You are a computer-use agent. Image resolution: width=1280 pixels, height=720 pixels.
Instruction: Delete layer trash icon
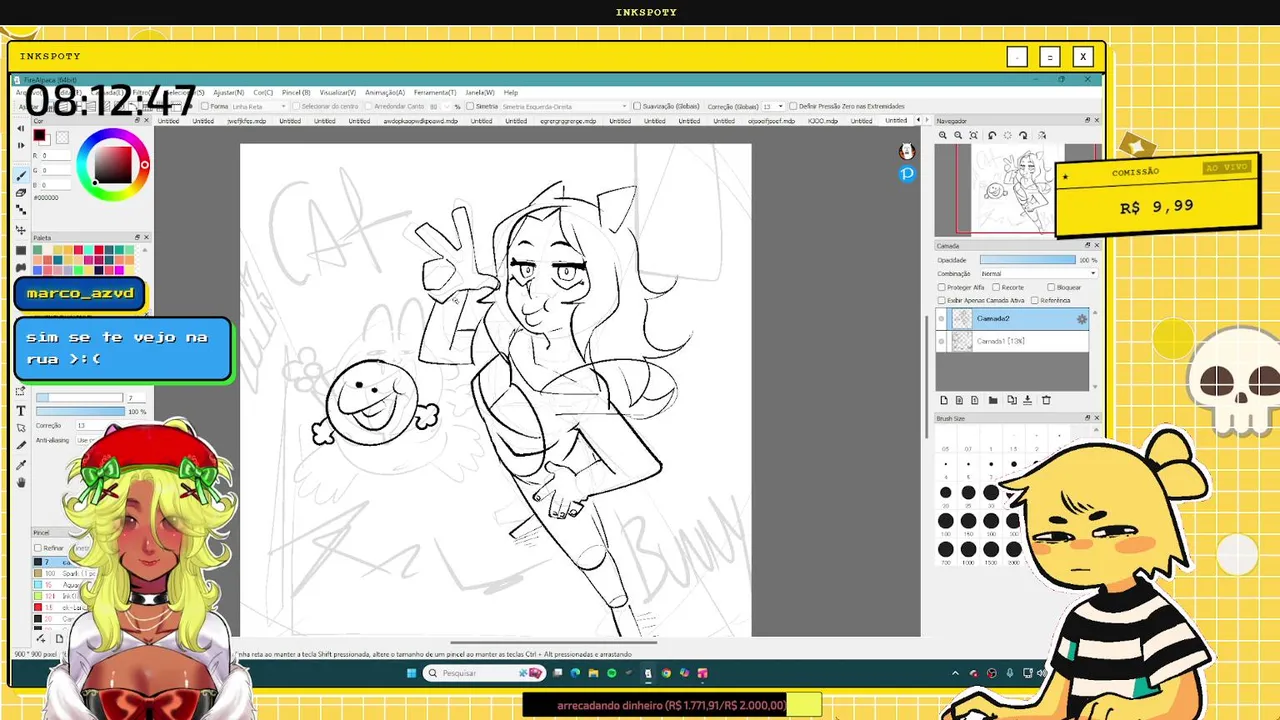pos(1046,400)
